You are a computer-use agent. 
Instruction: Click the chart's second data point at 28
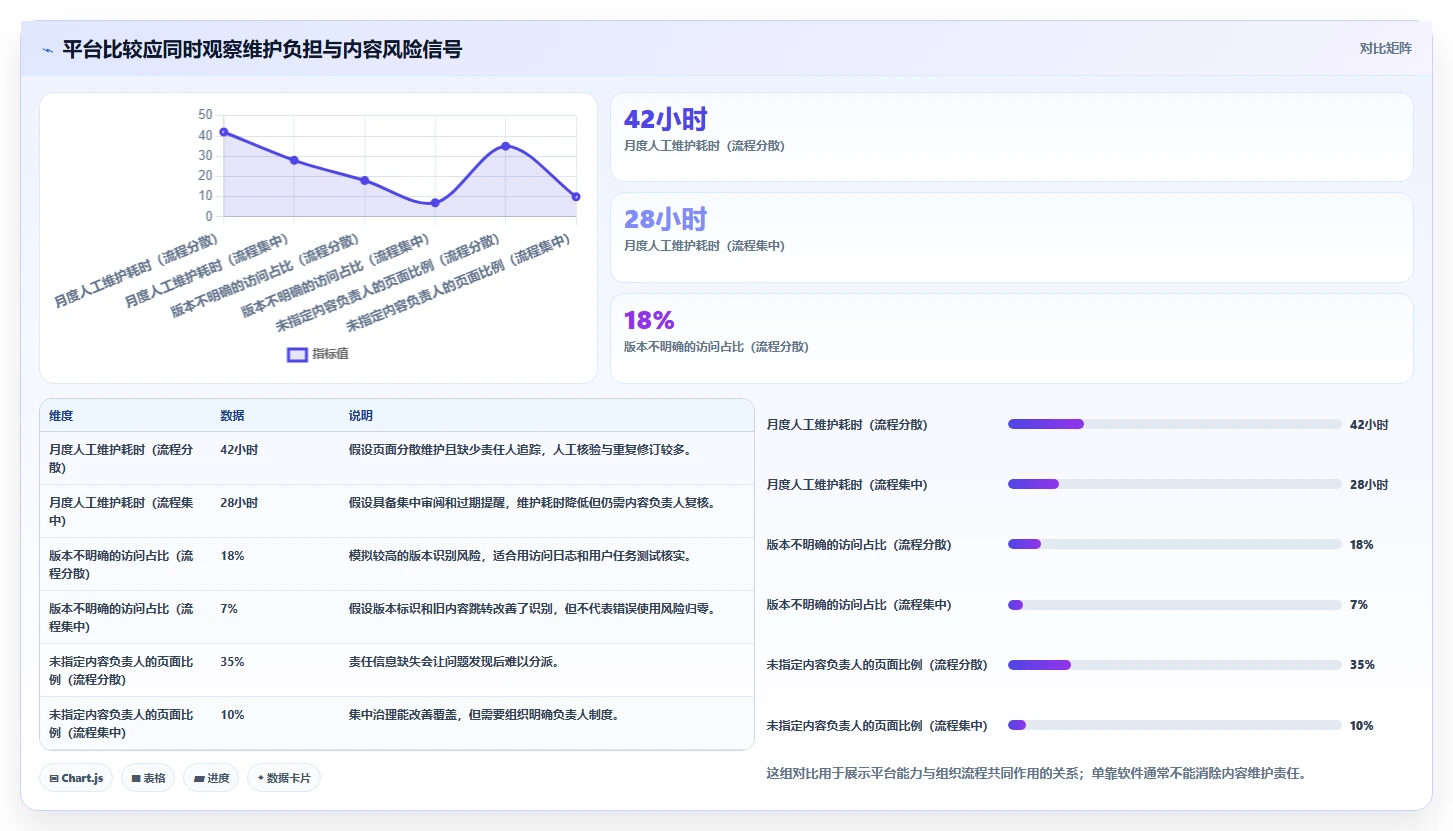[294, 160]
